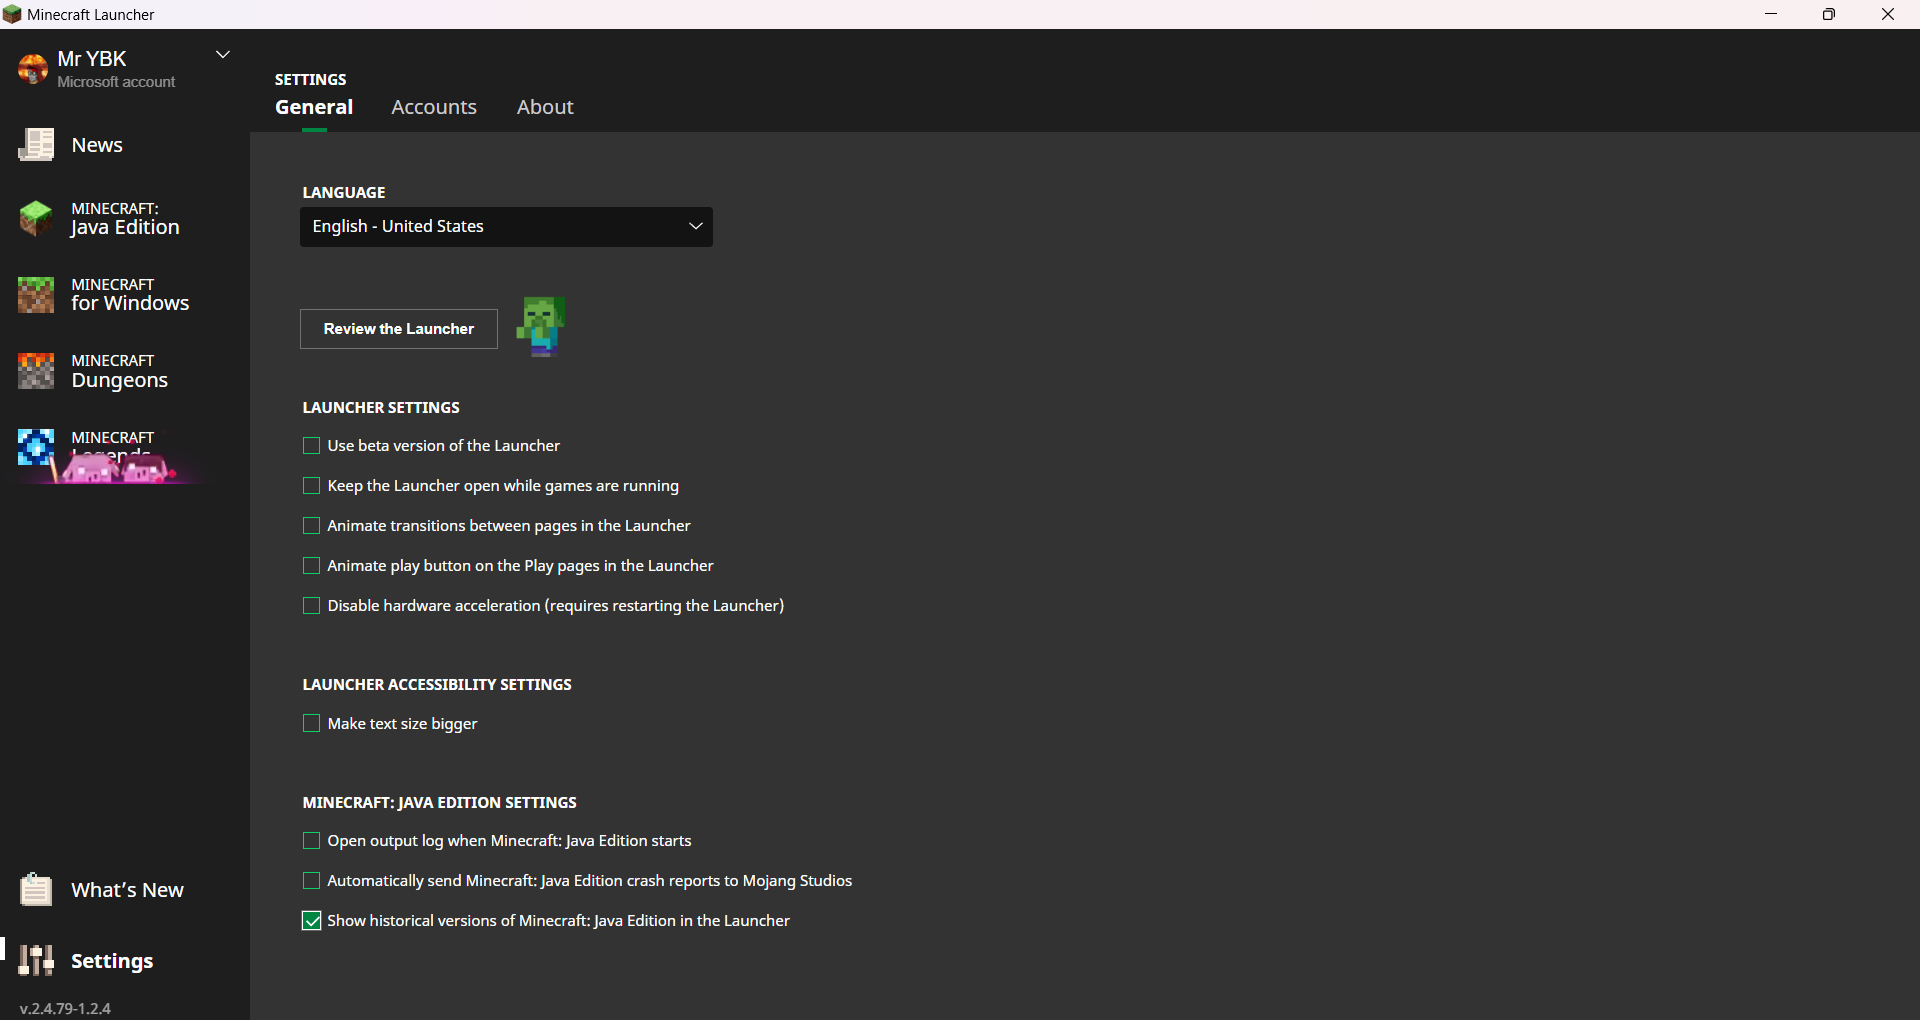Go to News in the sidebar

click(97, 145)
